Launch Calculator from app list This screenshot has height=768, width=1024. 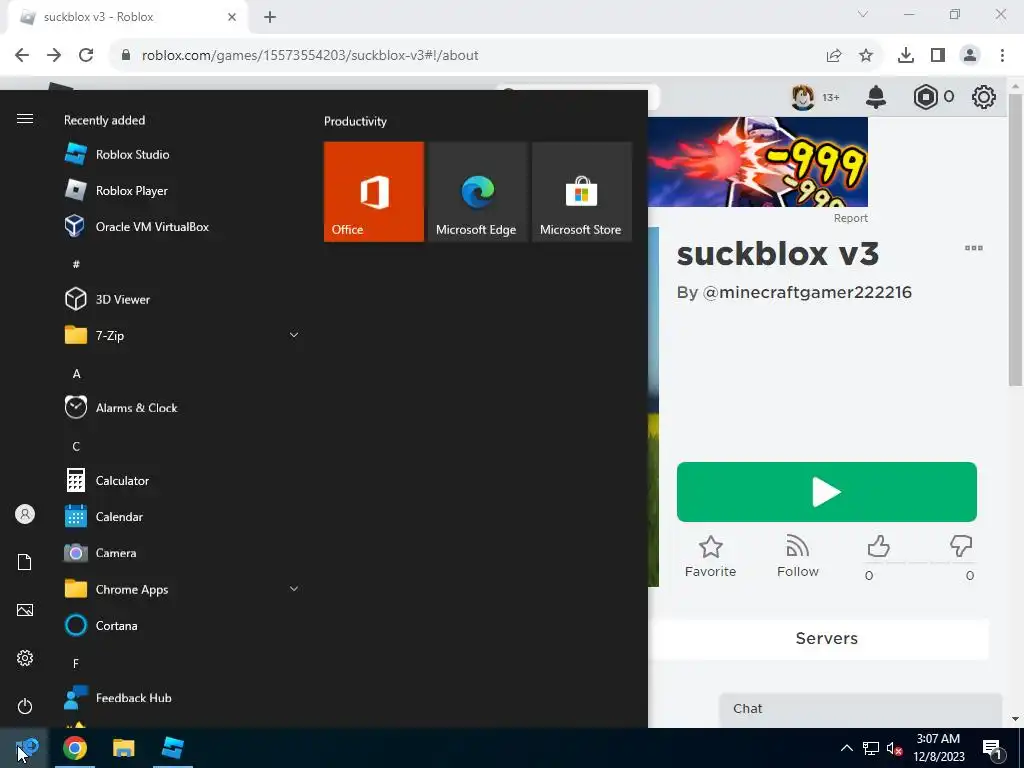tap(108, 481)
